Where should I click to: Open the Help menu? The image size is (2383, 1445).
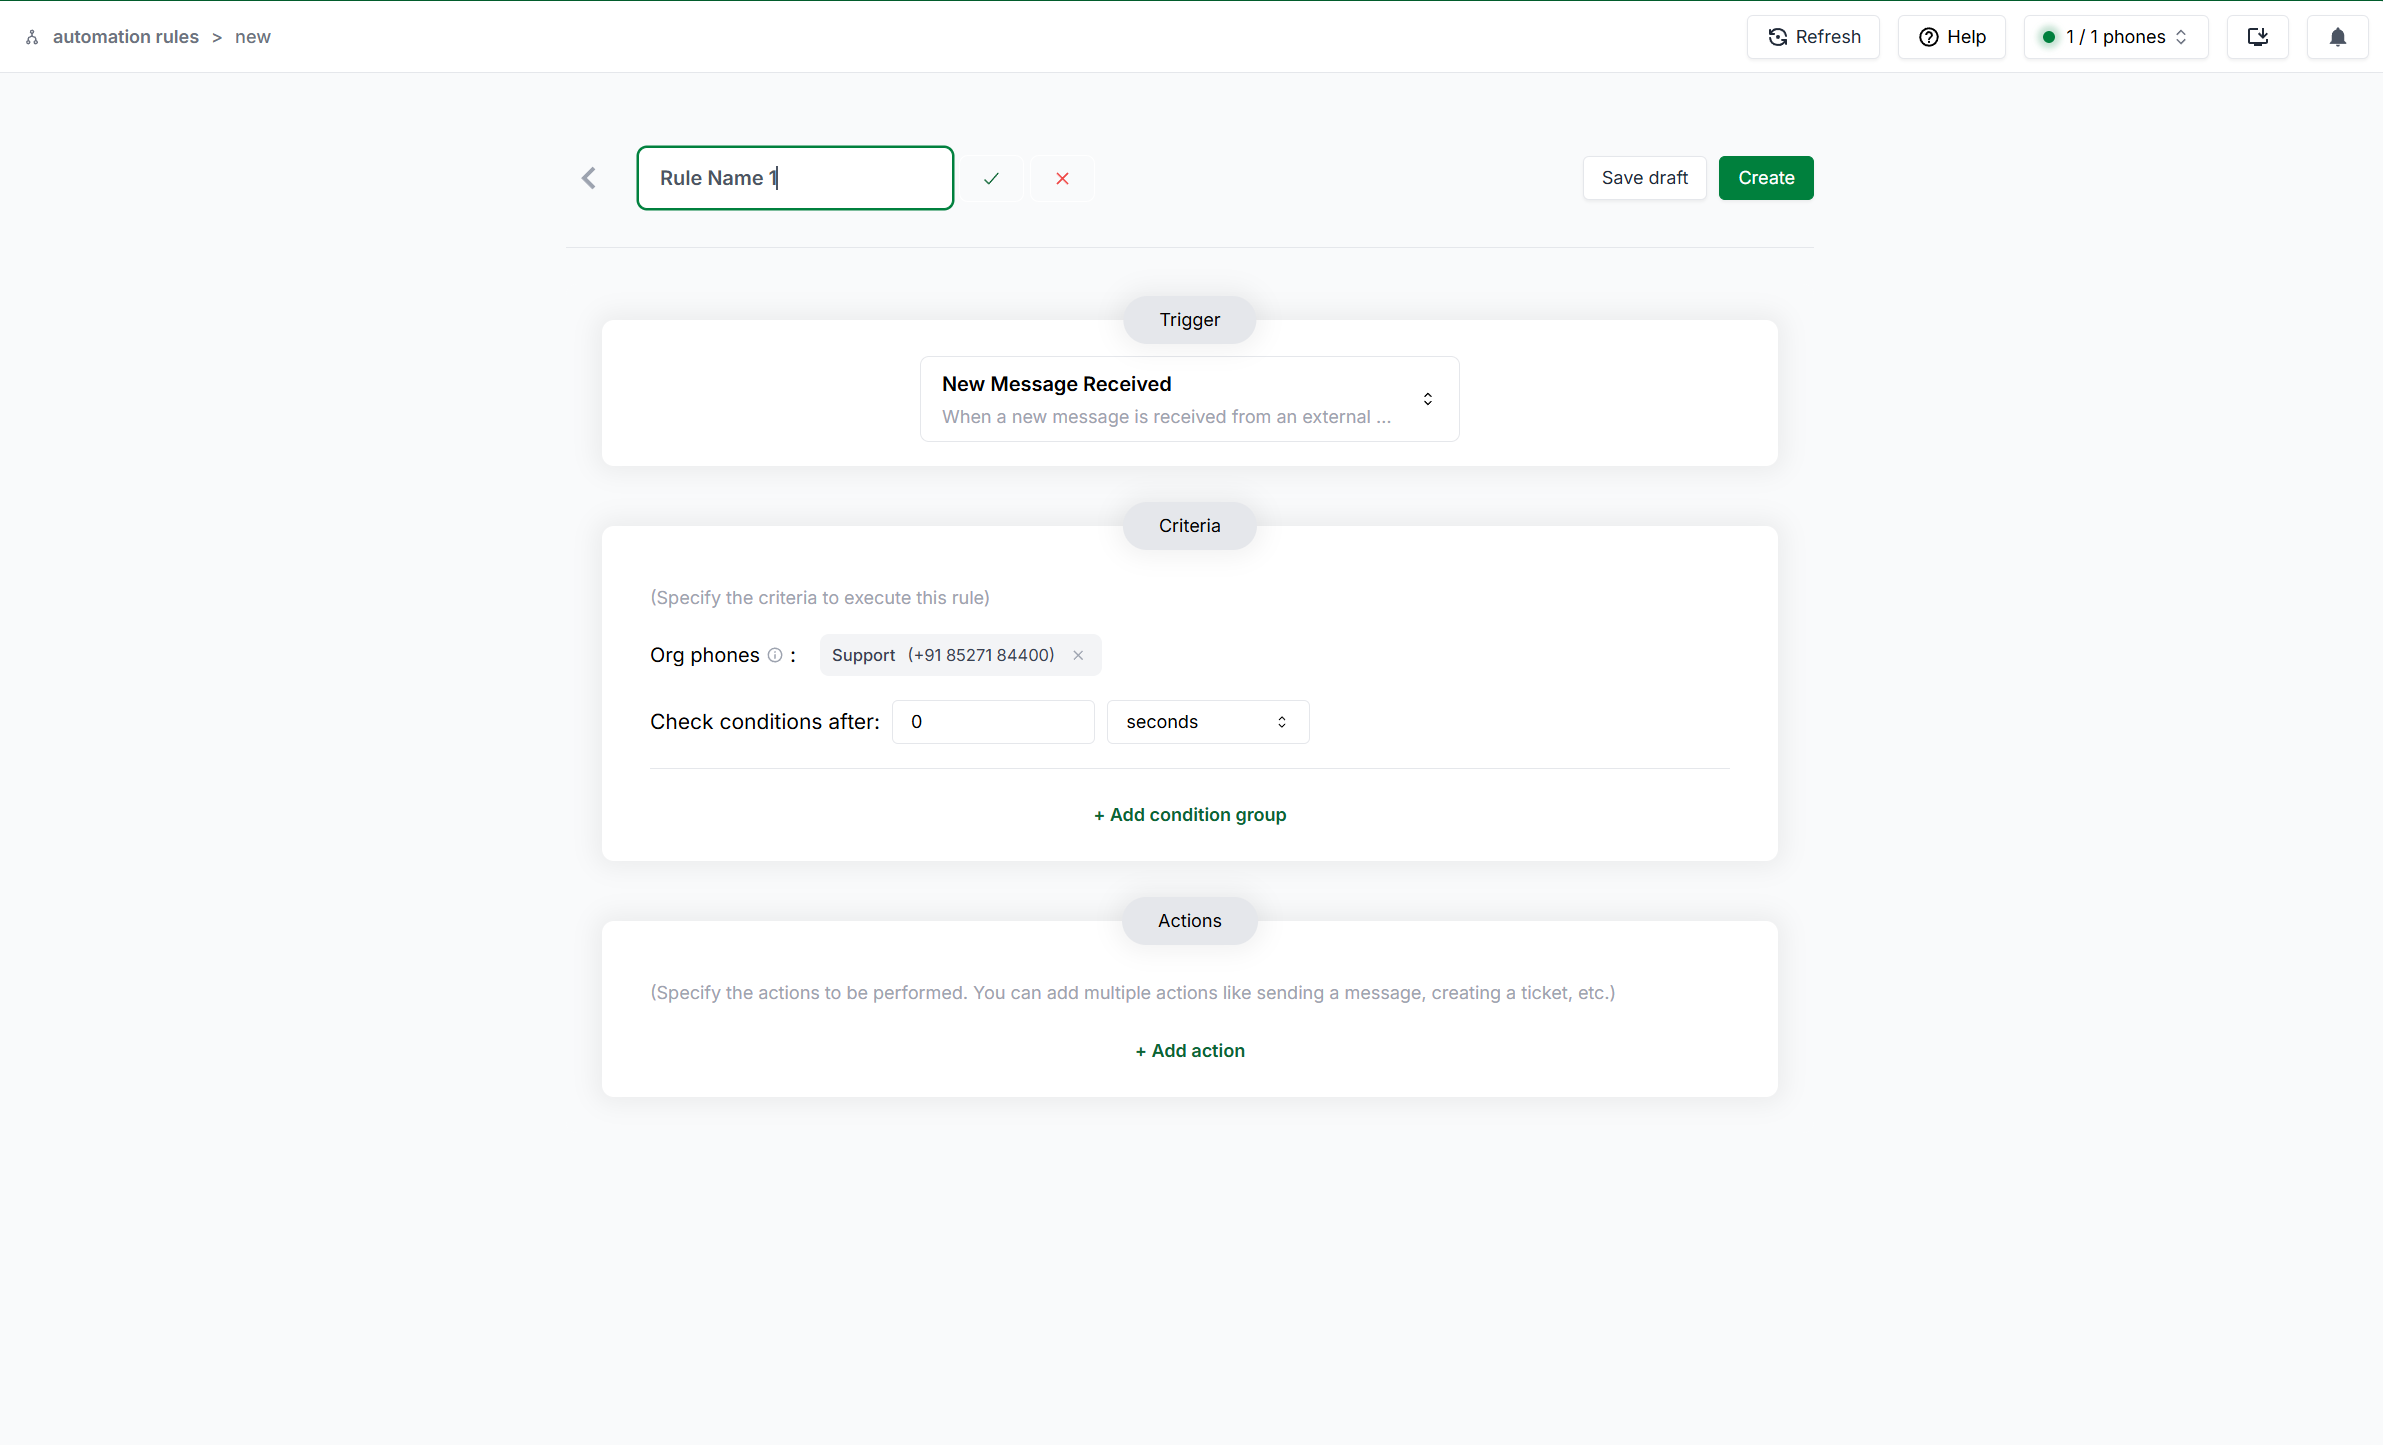pos(1951,37)
